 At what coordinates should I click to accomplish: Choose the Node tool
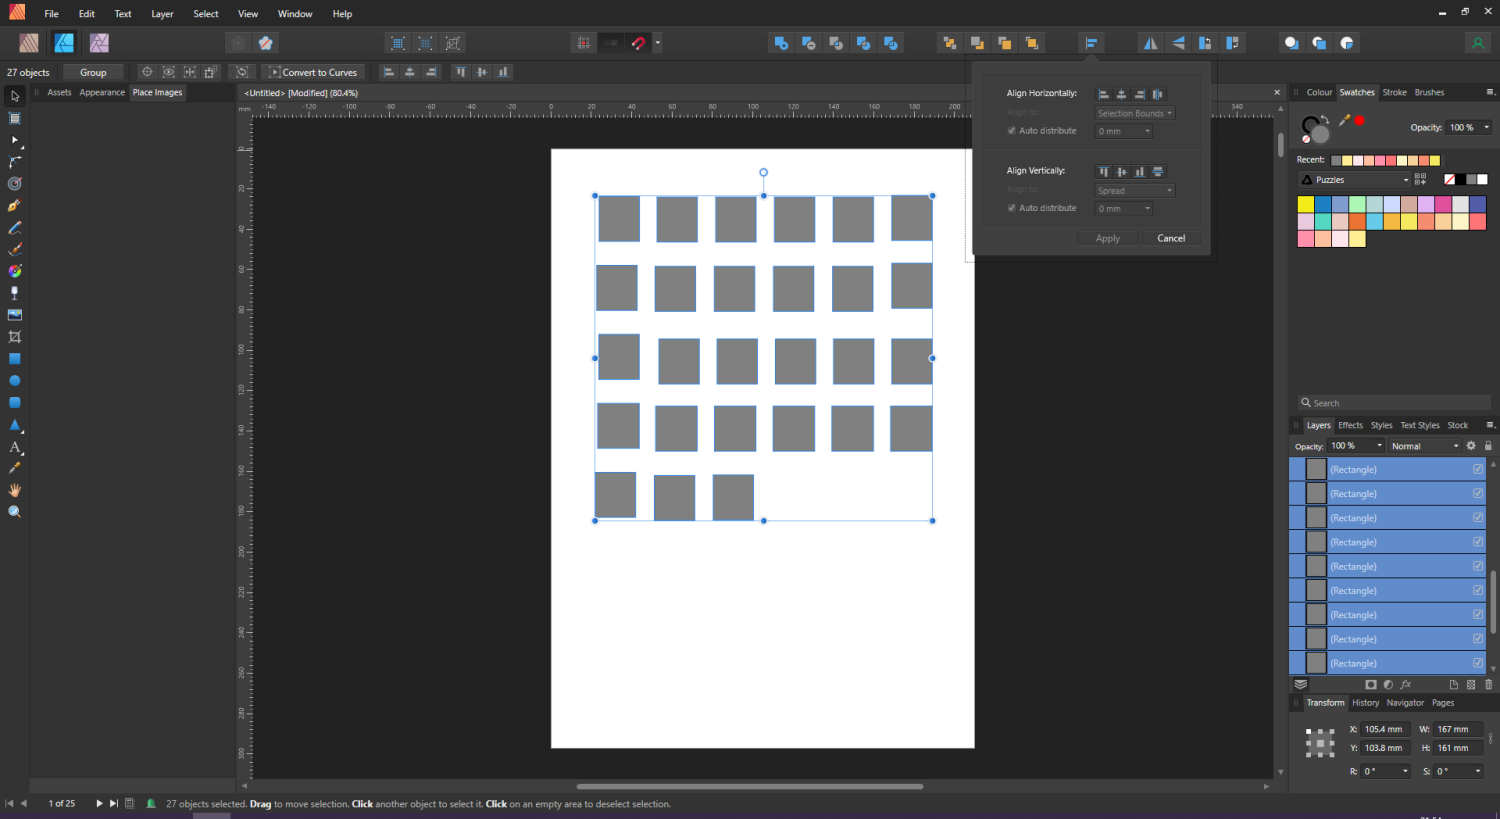coord(14,140)
